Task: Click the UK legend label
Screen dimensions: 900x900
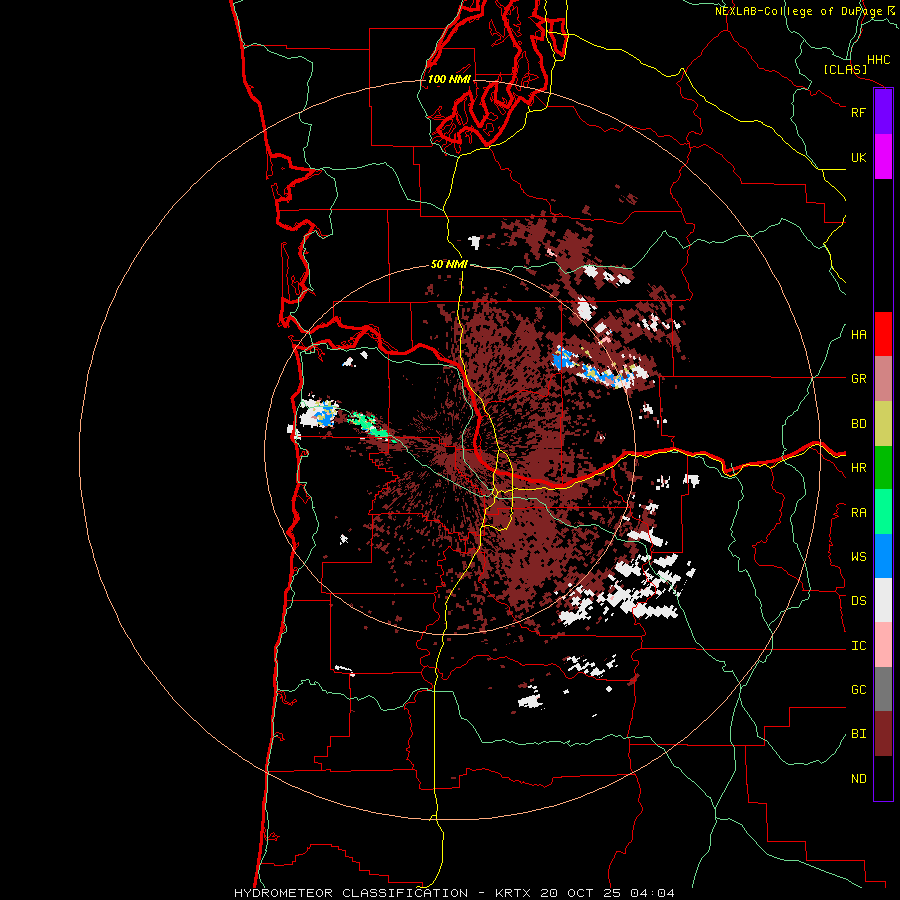Action: [x=858, y=157]
